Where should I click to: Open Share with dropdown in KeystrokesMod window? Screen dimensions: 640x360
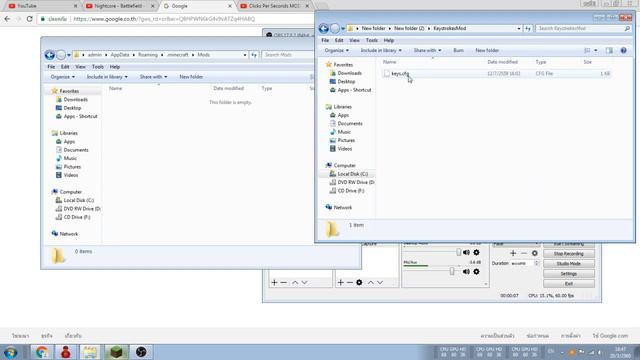pos(427,51)
